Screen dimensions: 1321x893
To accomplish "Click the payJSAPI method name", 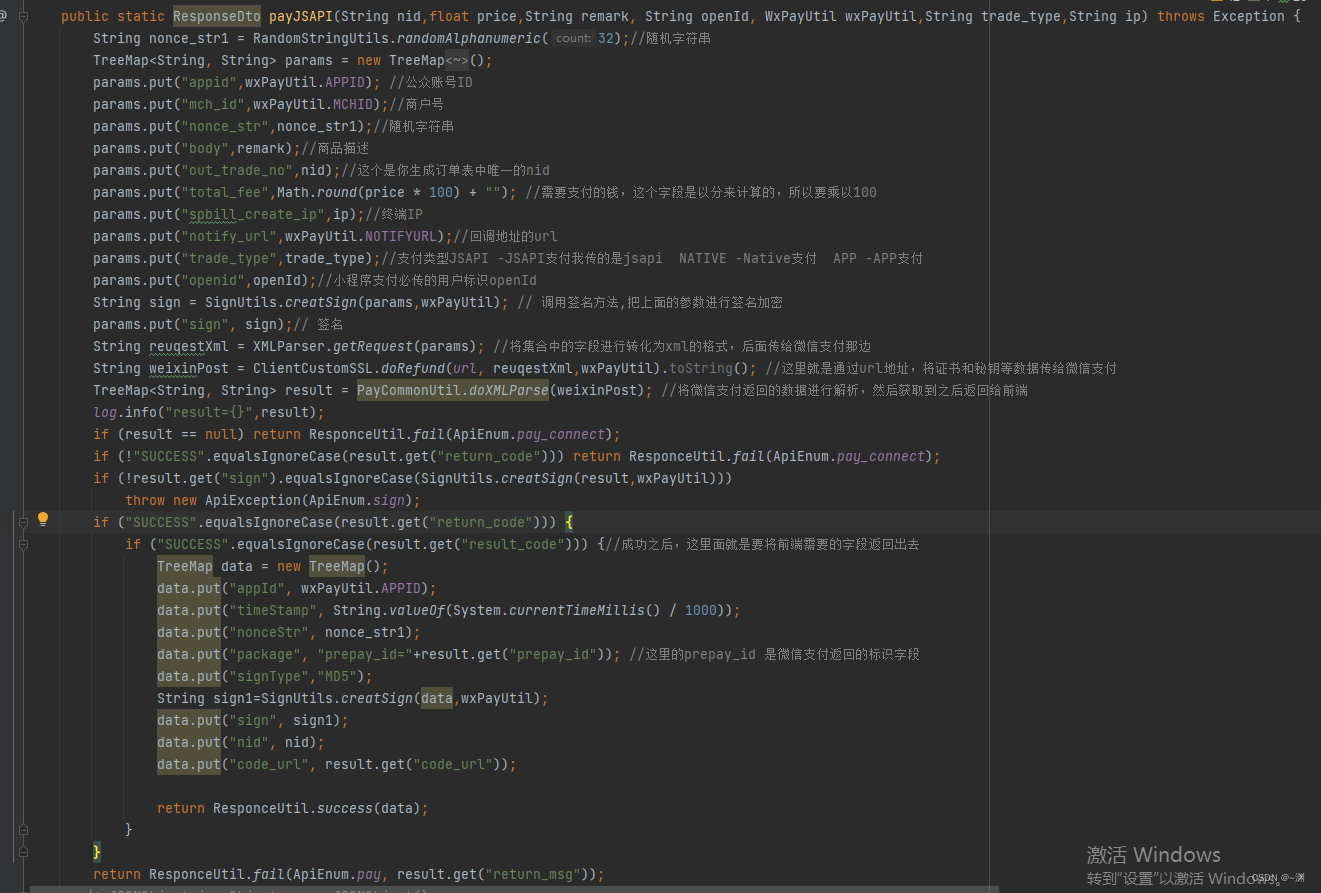I will pos(300,17).
